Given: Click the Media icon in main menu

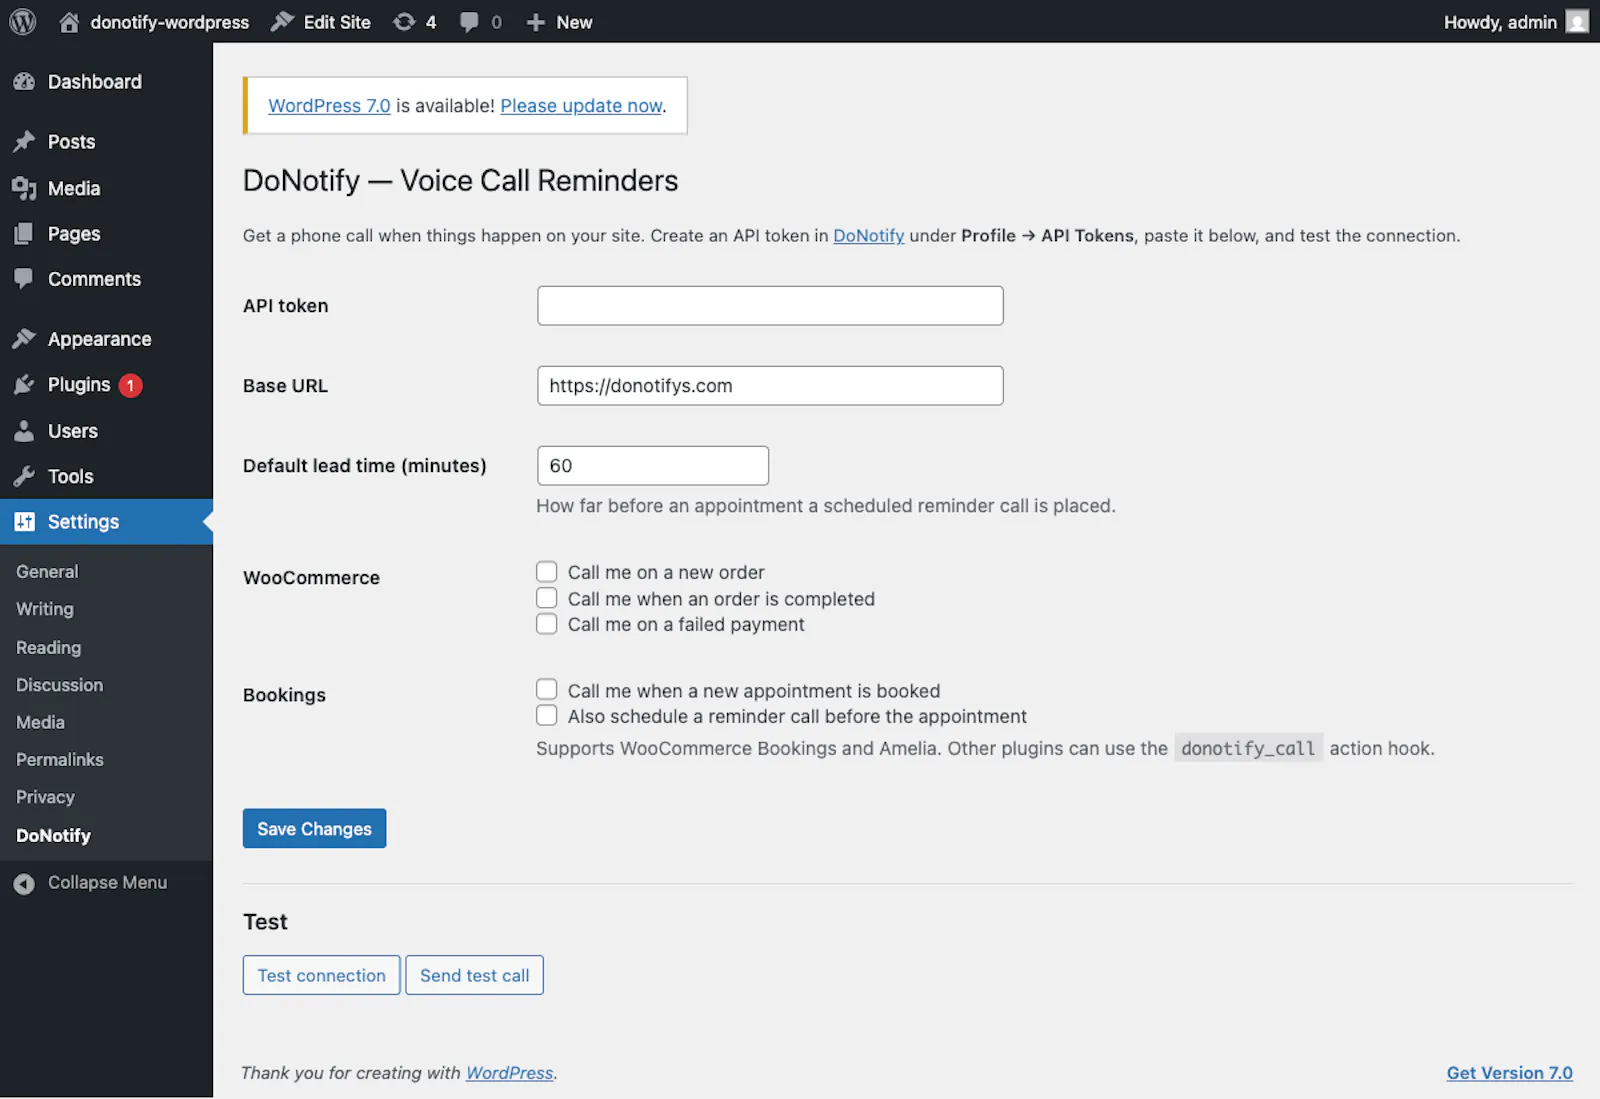Looking at the screenshot, I should coord(24,188).
